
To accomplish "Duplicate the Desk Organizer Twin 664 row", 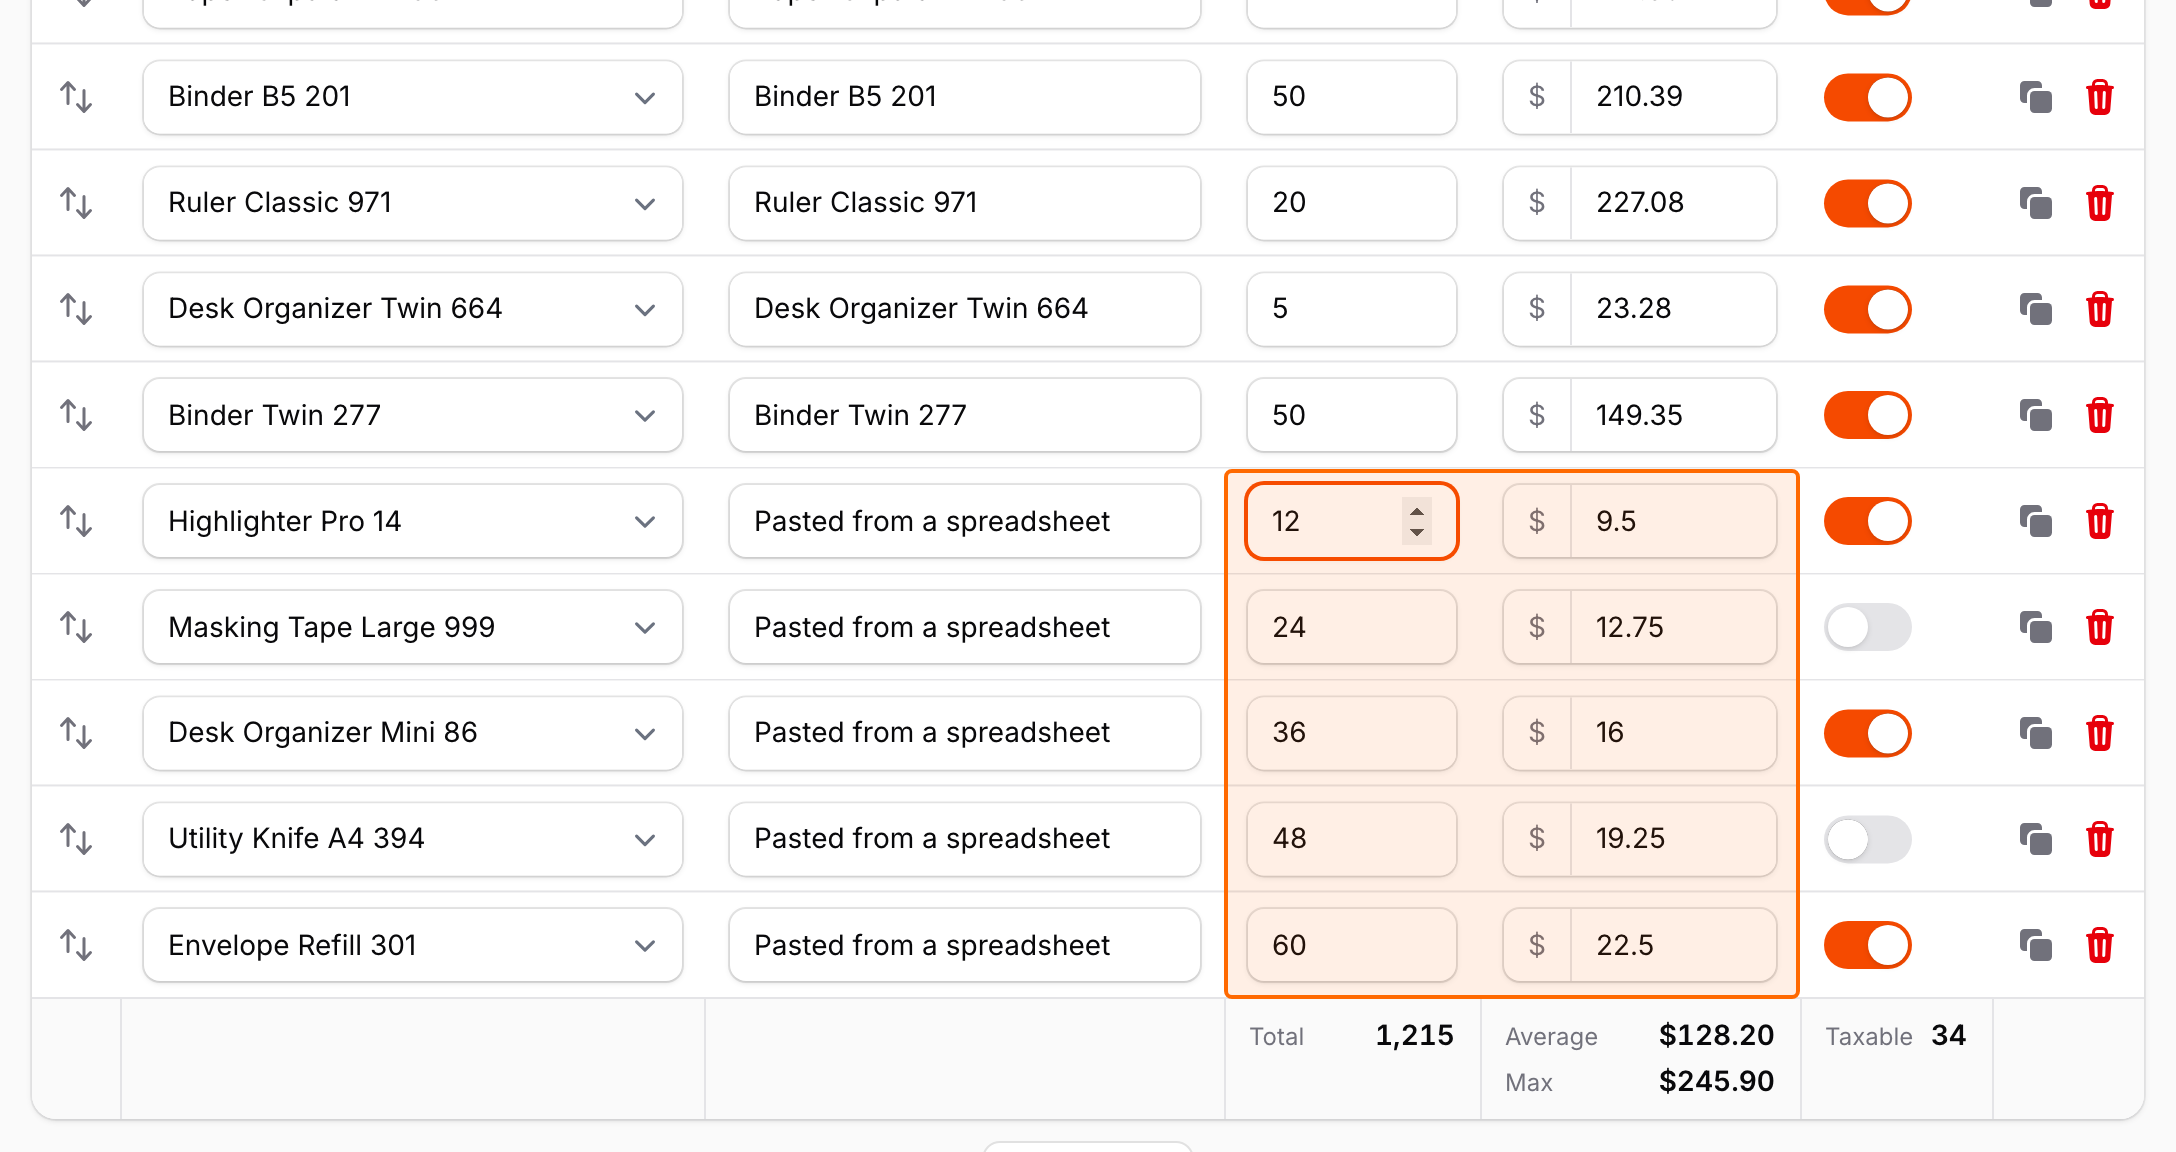I will point(2035,310).
